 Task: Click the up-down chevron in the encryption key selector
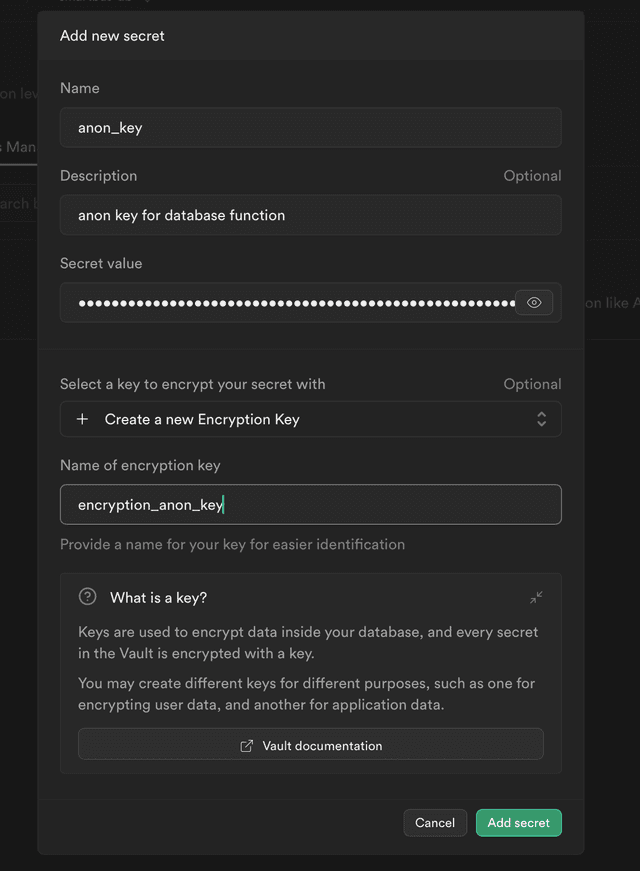click(542, 419)
